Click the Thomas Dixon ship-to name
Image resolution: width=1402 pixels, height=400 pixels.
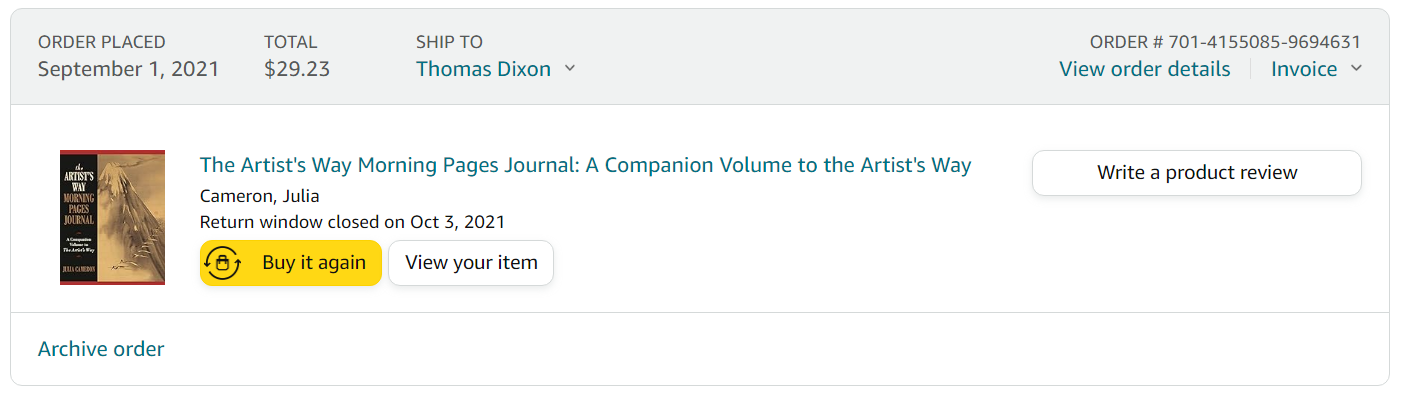(483, 69)
